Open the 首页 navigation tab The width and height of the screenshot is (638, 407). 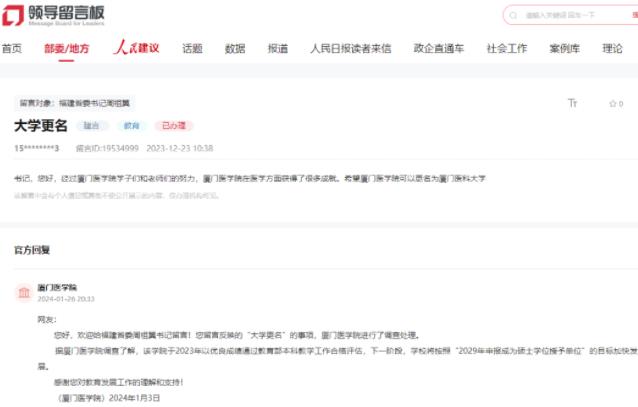(12, 49)
